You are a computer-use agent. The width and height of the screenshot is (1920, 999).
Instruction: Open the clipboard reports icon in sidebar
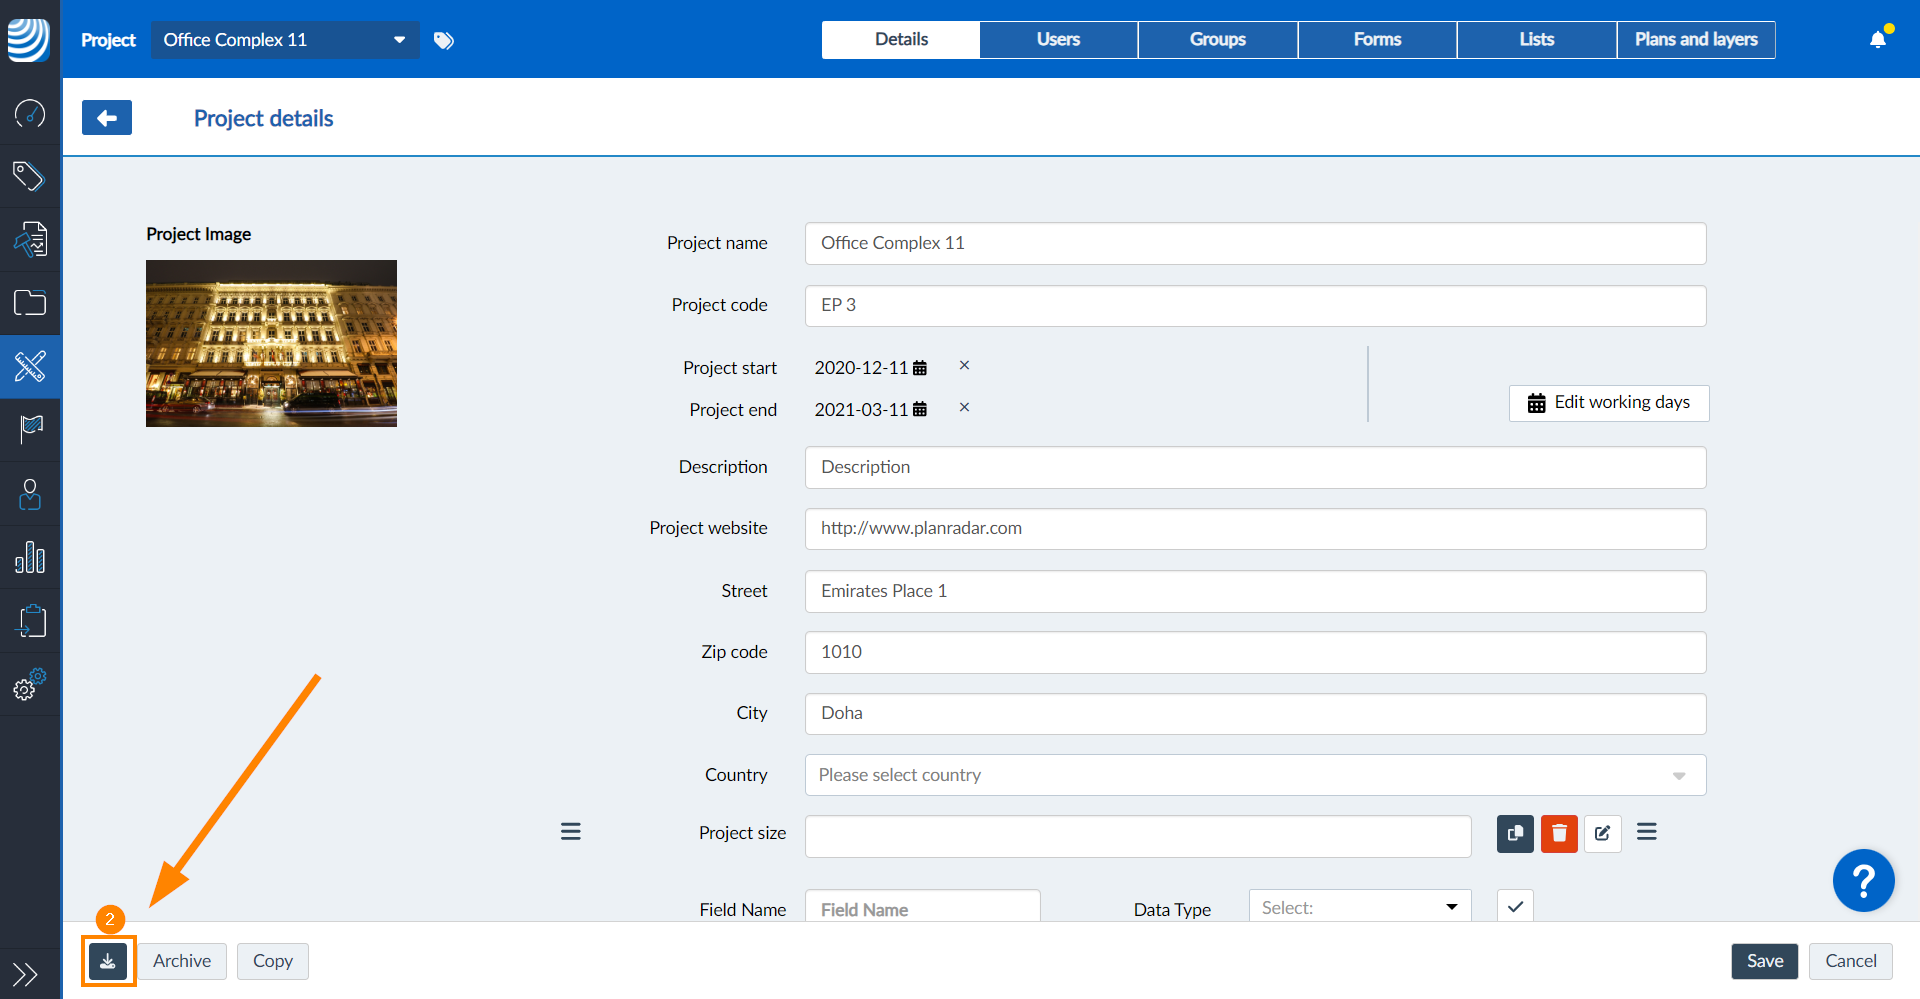[30, 620]
